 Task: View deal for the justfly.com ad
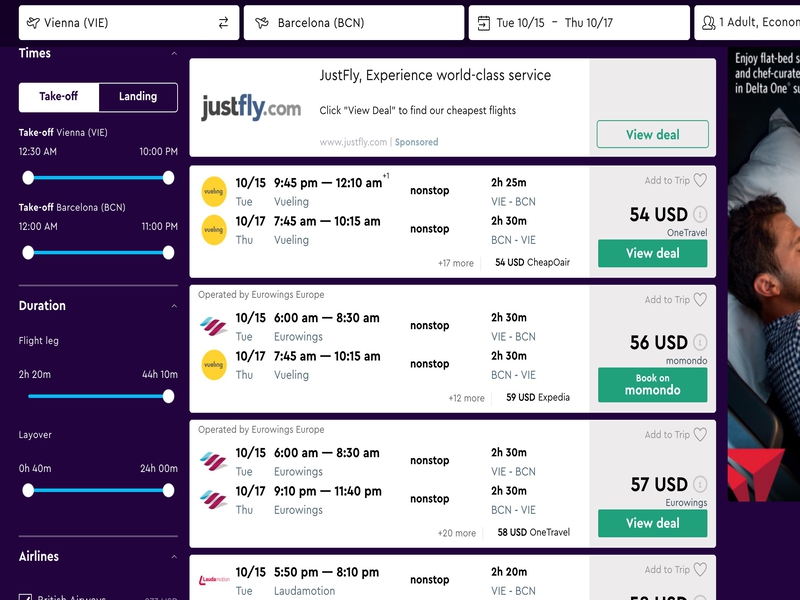[x=653, y=134]
